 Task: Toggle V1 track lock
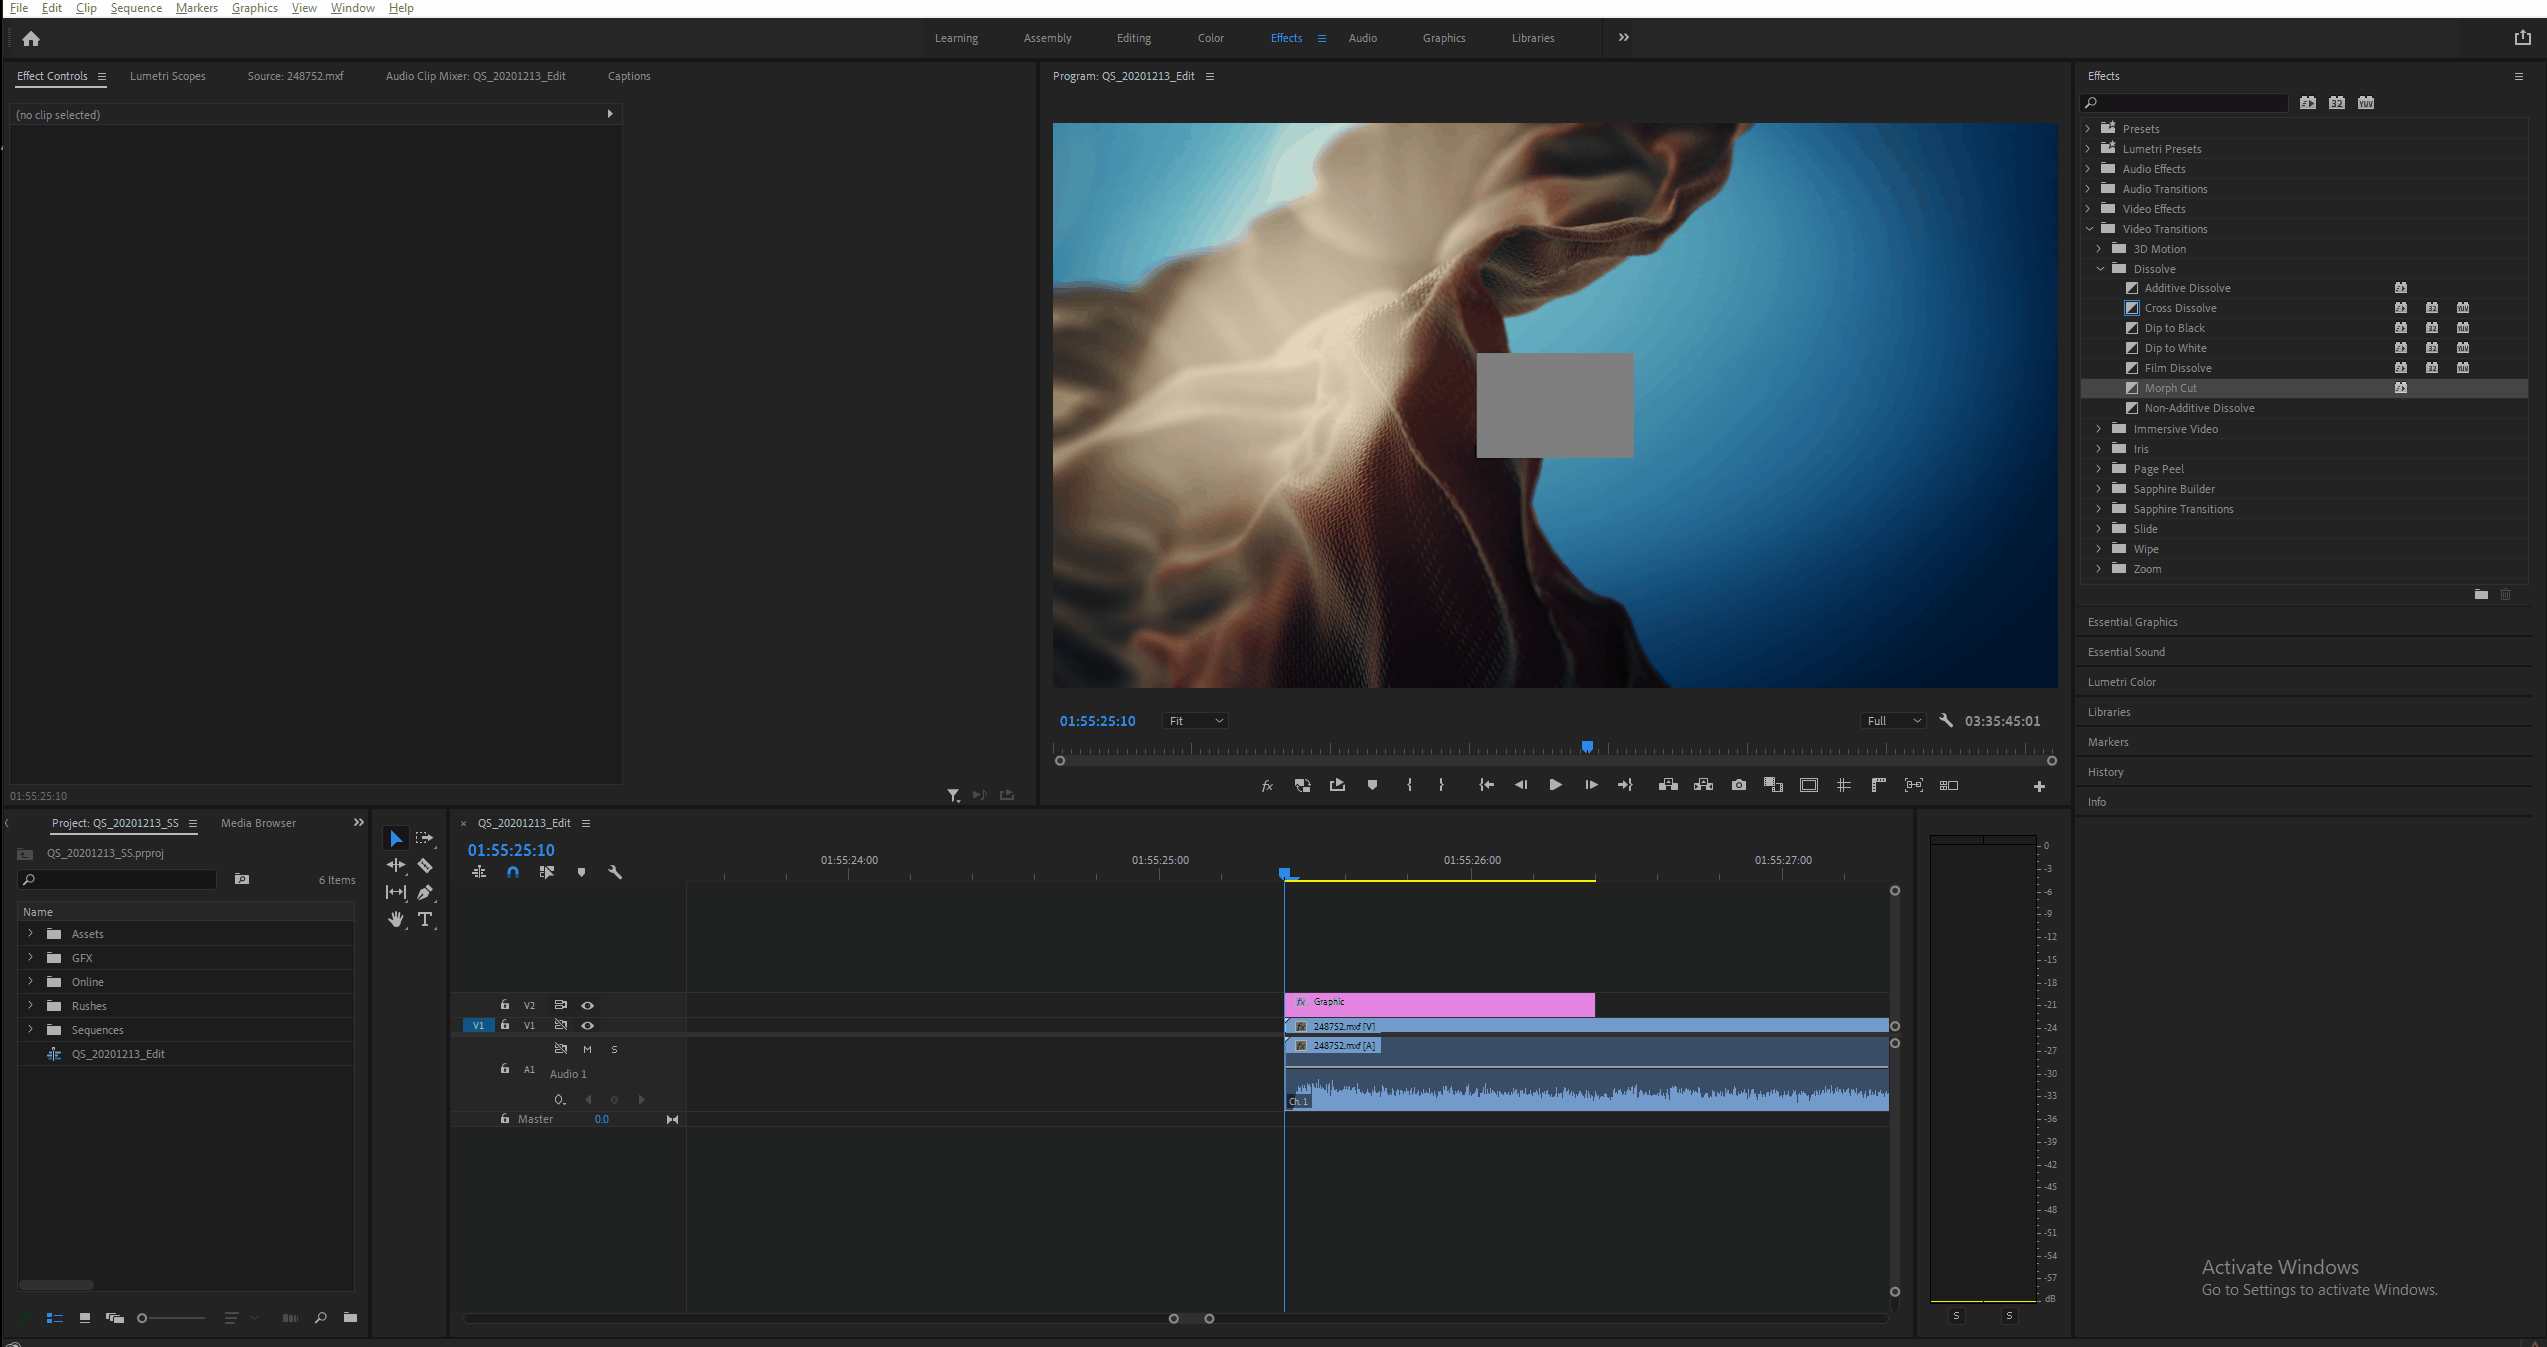pyautogui.click(x=505, y=1025)
